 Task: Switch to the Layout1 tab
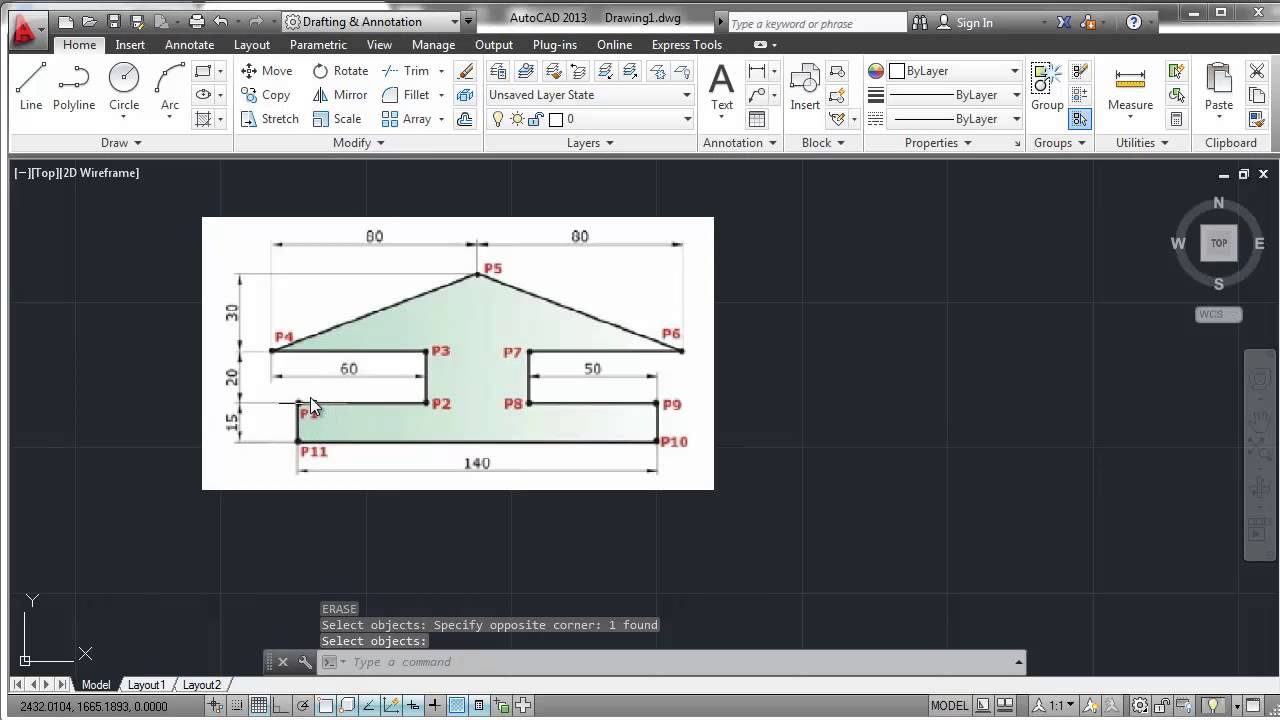tap(146, 685)
